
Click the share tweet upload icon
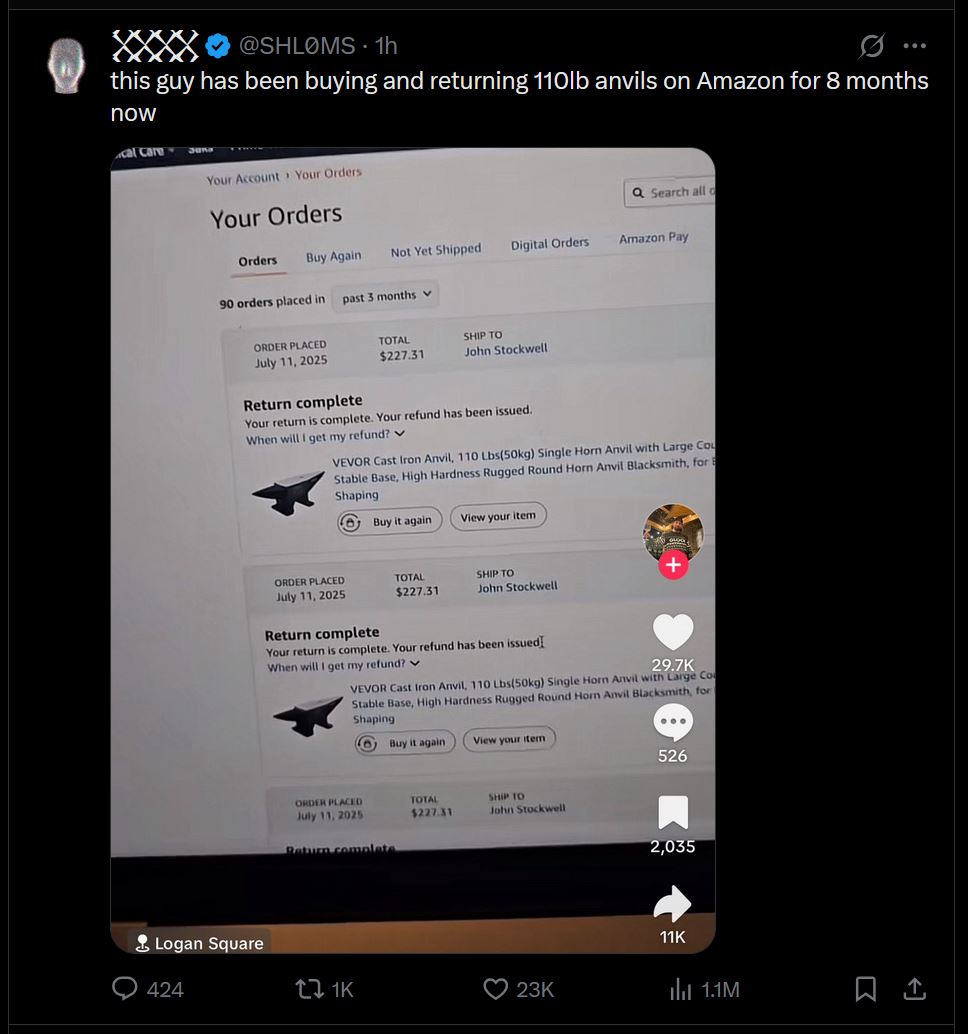(915, 988)
